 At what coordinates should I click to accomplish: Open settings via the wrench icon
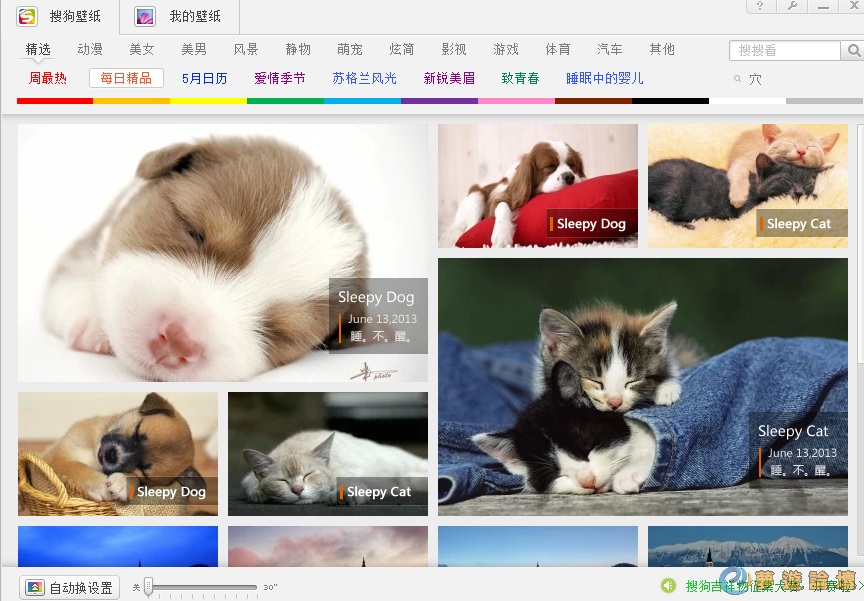click(x=792, y=6)
